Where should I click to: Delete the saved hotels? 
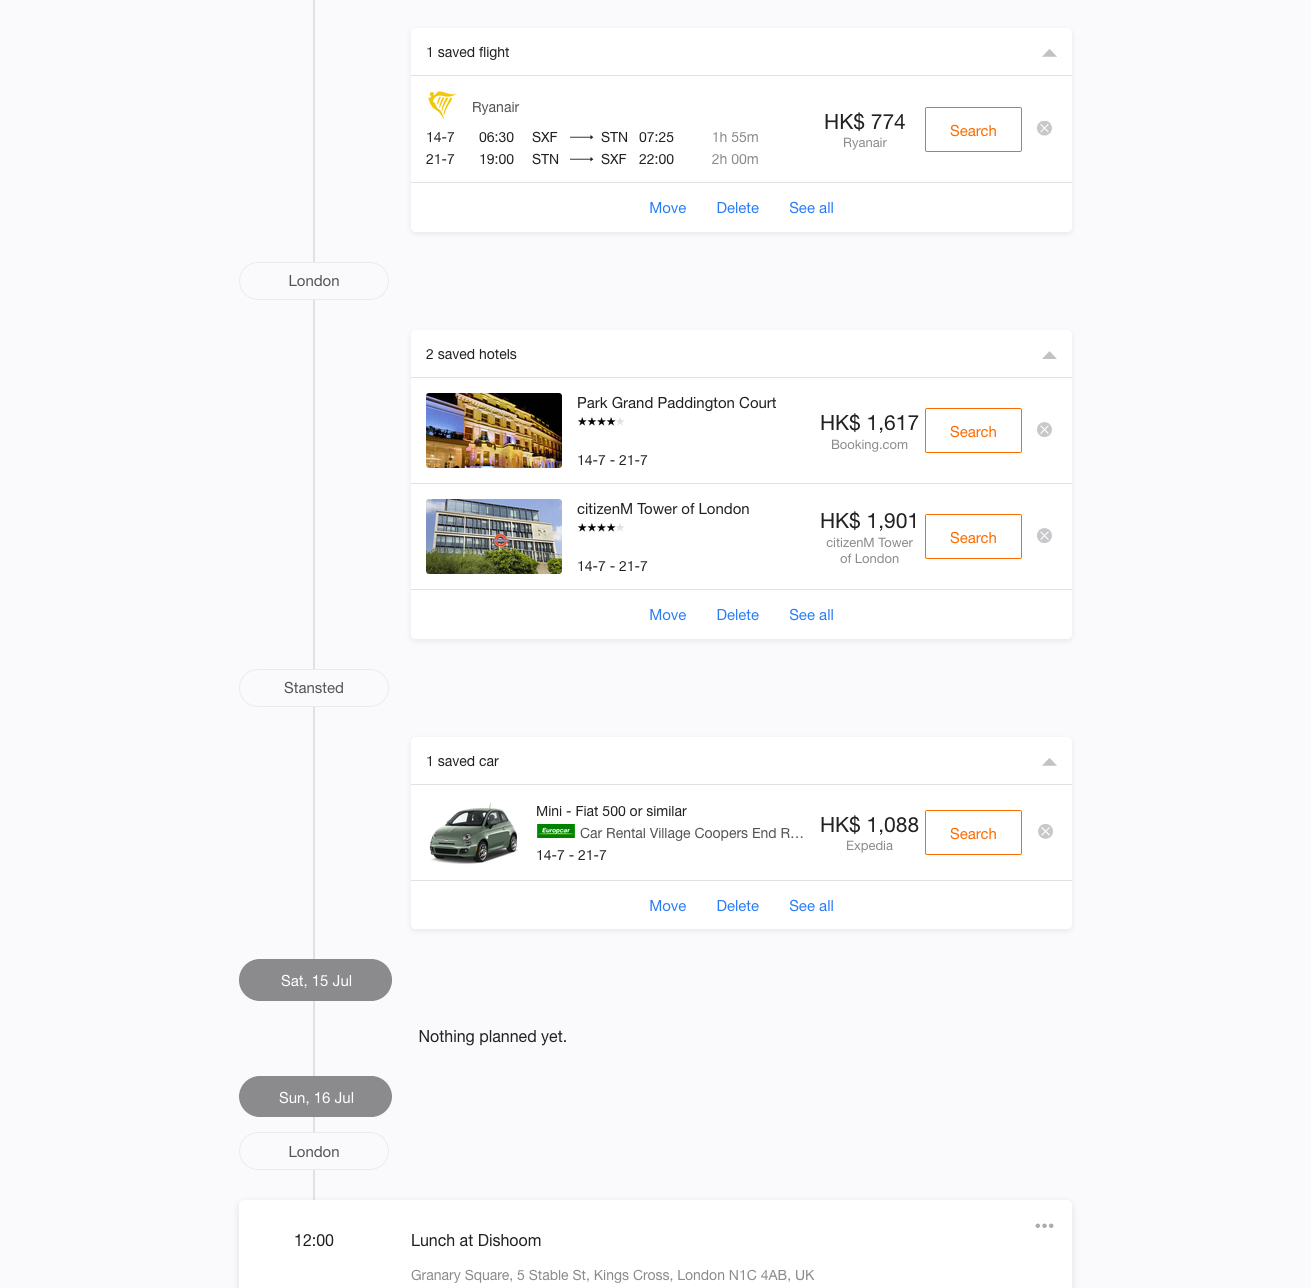[x=738, y=615]
